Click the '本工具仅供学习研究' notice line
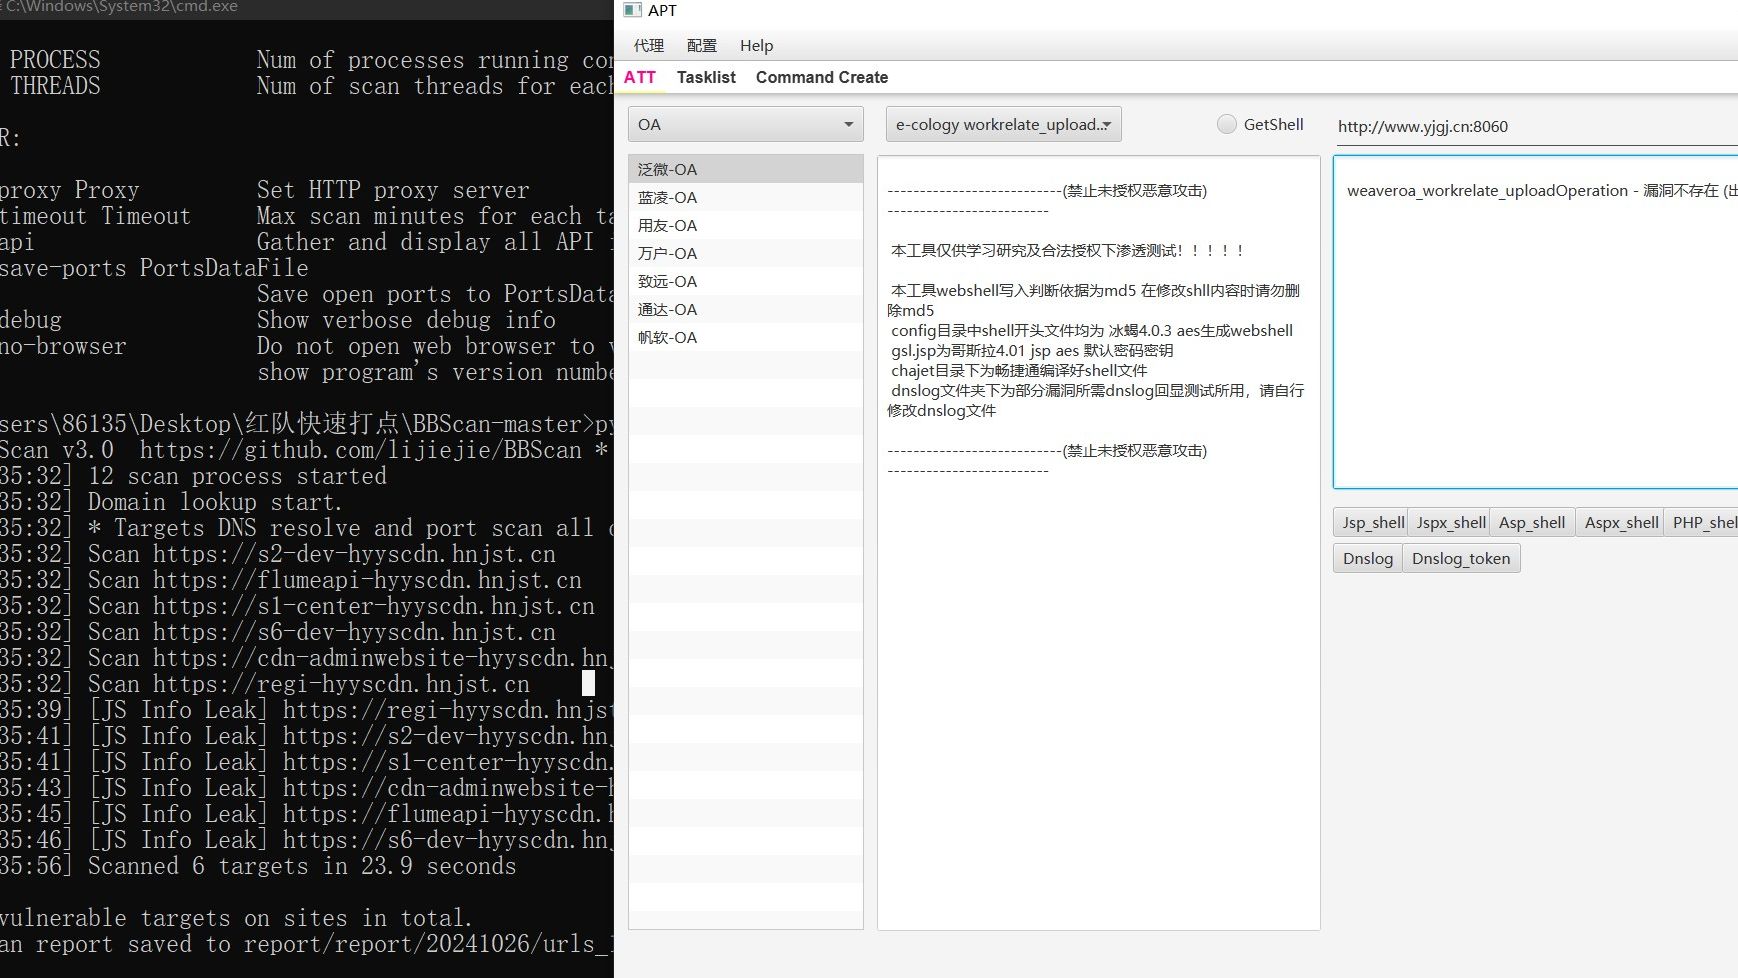The width and height of the screenshot is (1738, 978). [1067, 250]
